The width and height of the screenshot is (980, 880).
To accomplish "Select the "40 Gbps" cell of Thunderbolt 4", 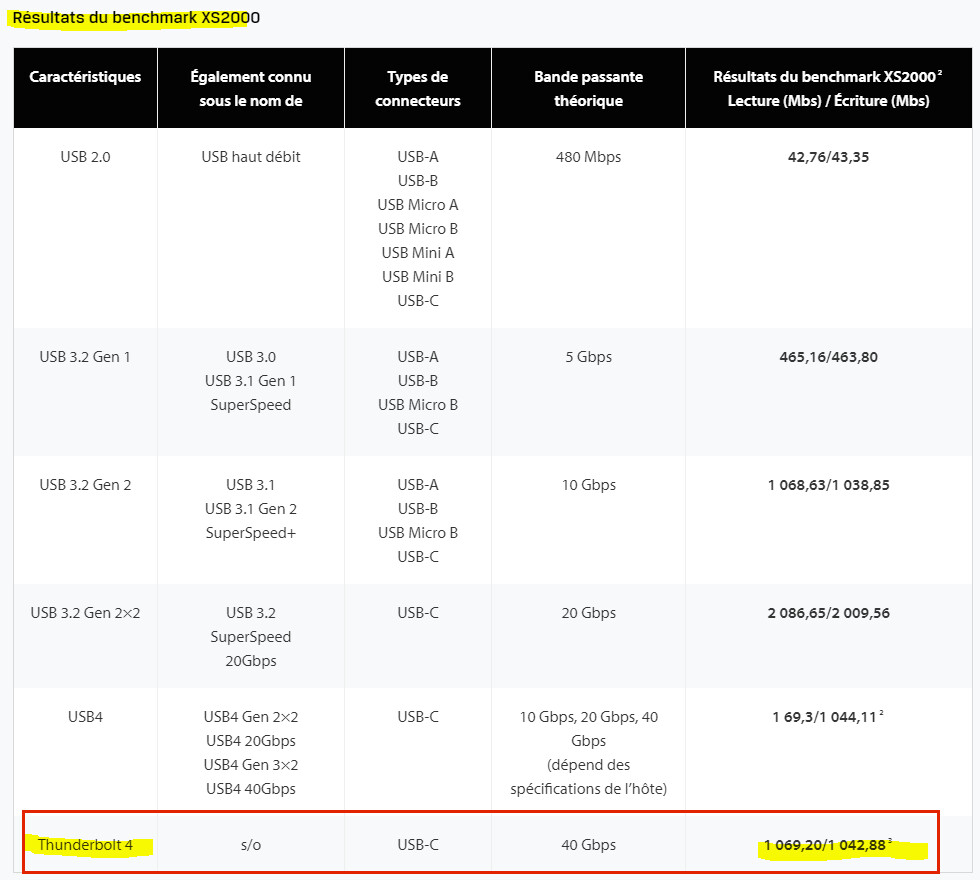I will pos(588,845).
